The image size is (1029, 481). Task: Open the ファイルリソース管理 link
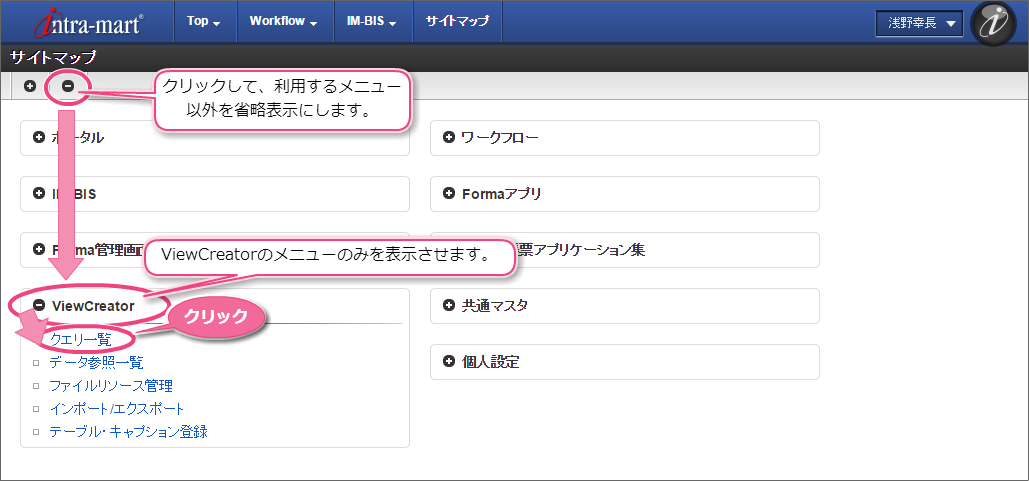click(x=112, y=385)
